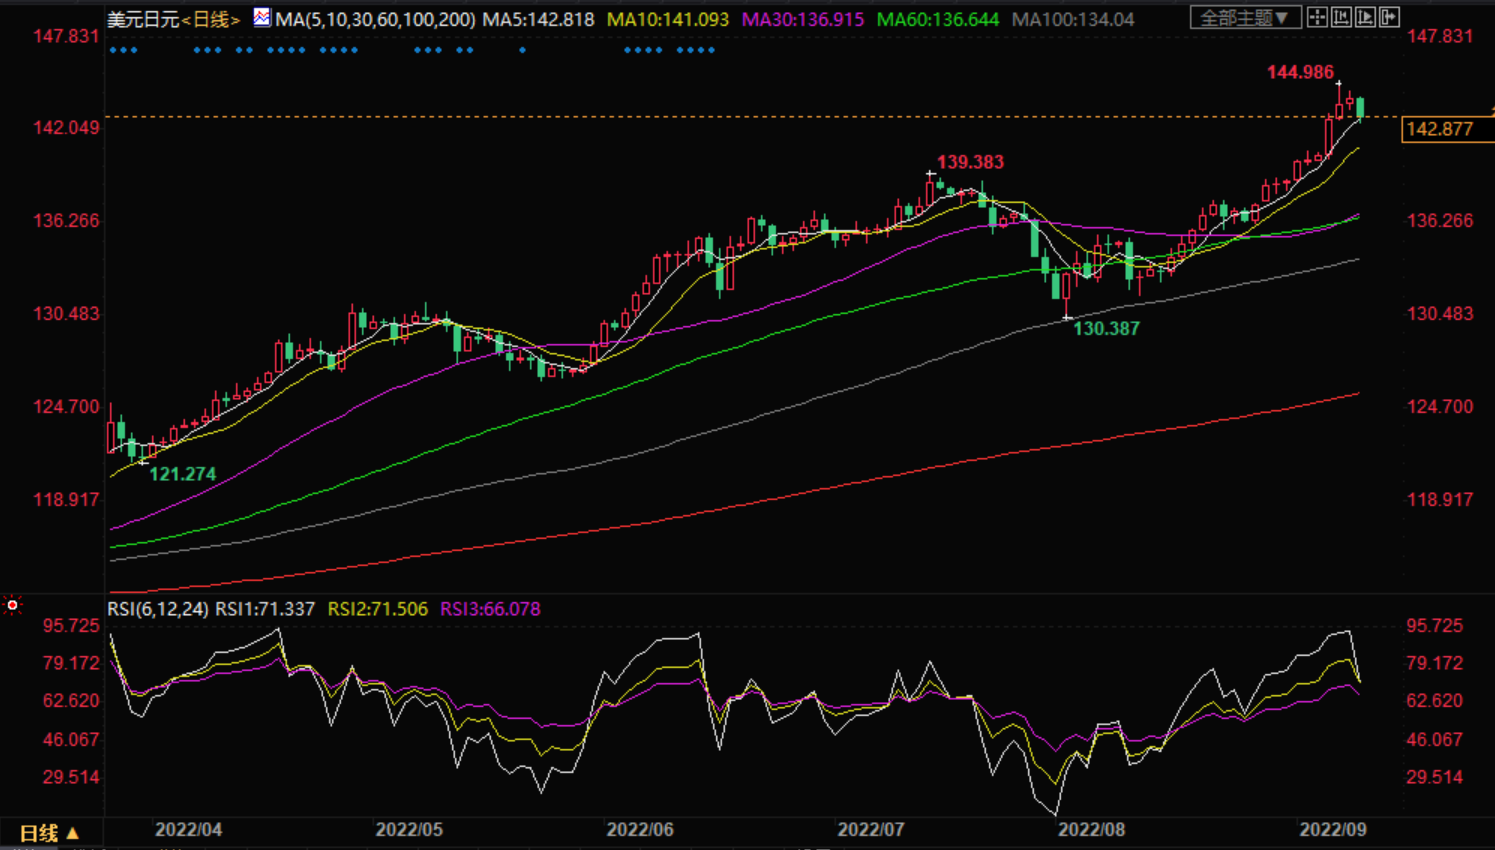This screenshot has width=1495, height=850.
Task: Click the RSI(6,12,24) indicator label
Action: 158,609
